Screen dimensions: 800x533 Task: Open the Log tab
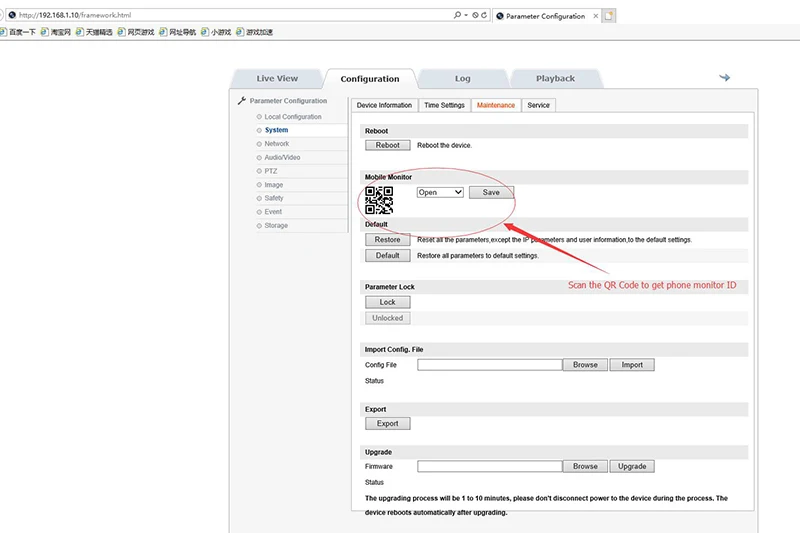click(x=463, y=79)
